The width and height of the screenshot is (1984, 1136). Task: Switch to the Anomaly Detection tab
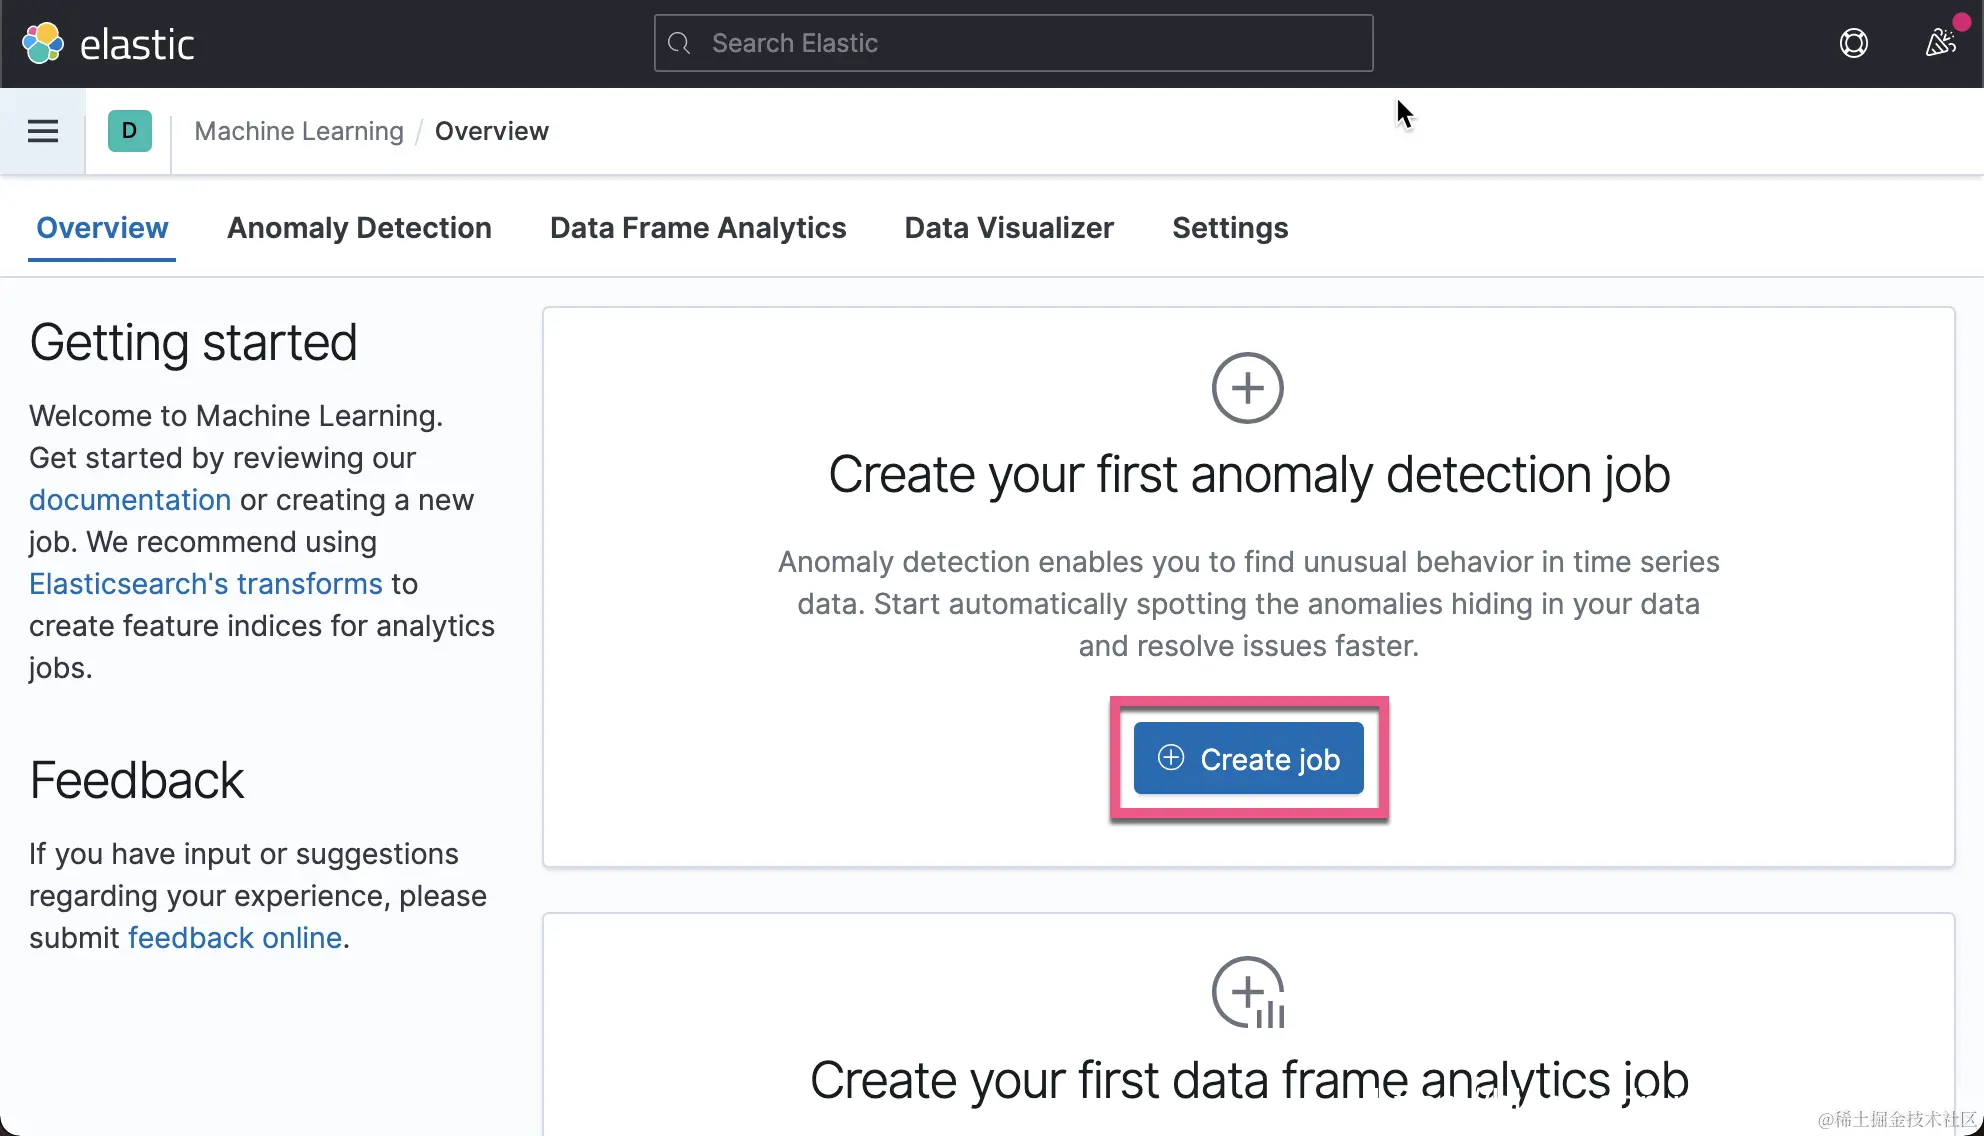point(359,228)
